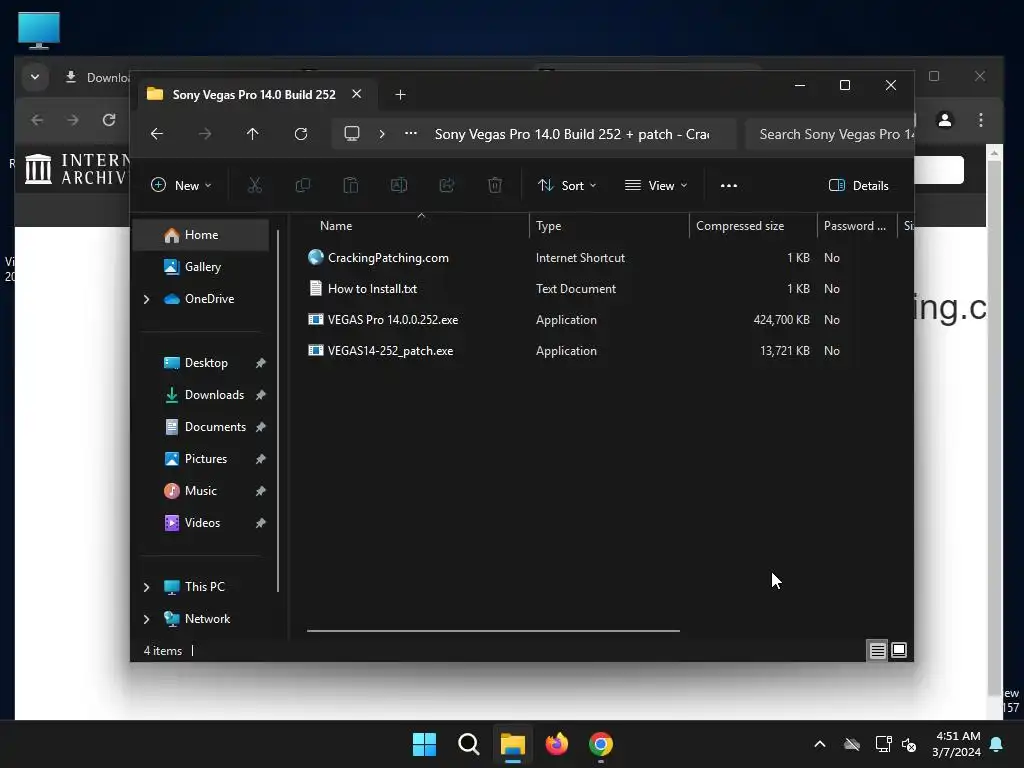
Task: Click File Explorer taskbar icon
Action: tap(513, 744)
